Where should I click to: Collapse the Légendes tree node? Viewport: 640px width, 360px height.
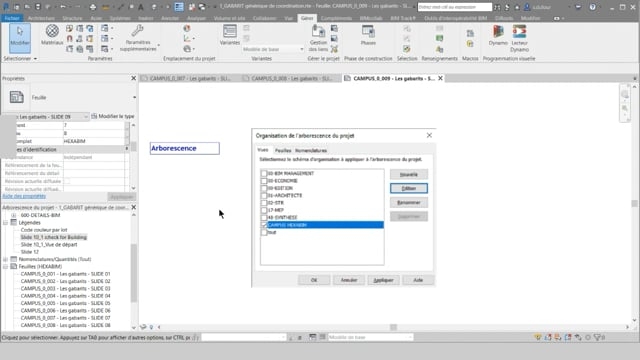(6, 222)
